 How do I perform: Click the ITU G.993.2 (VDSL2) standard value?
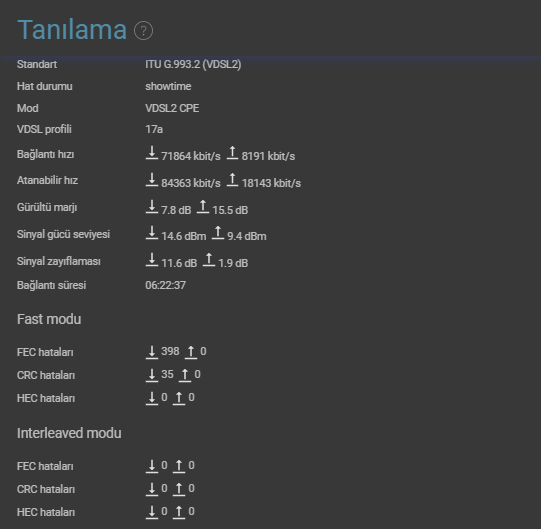(193, 65)
